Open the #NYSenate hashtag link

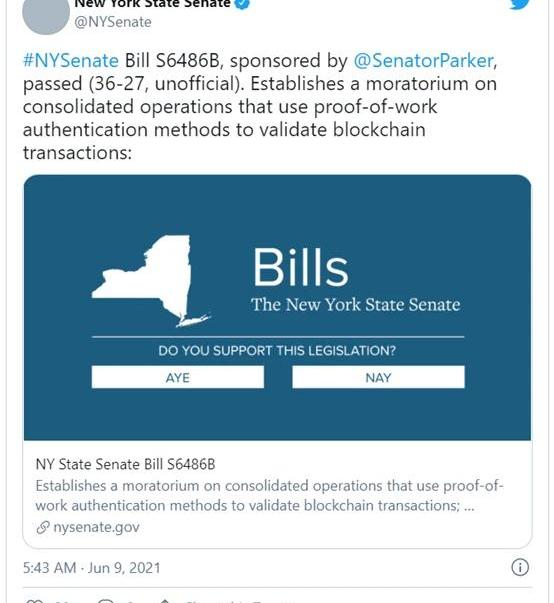tap(71, 61)
